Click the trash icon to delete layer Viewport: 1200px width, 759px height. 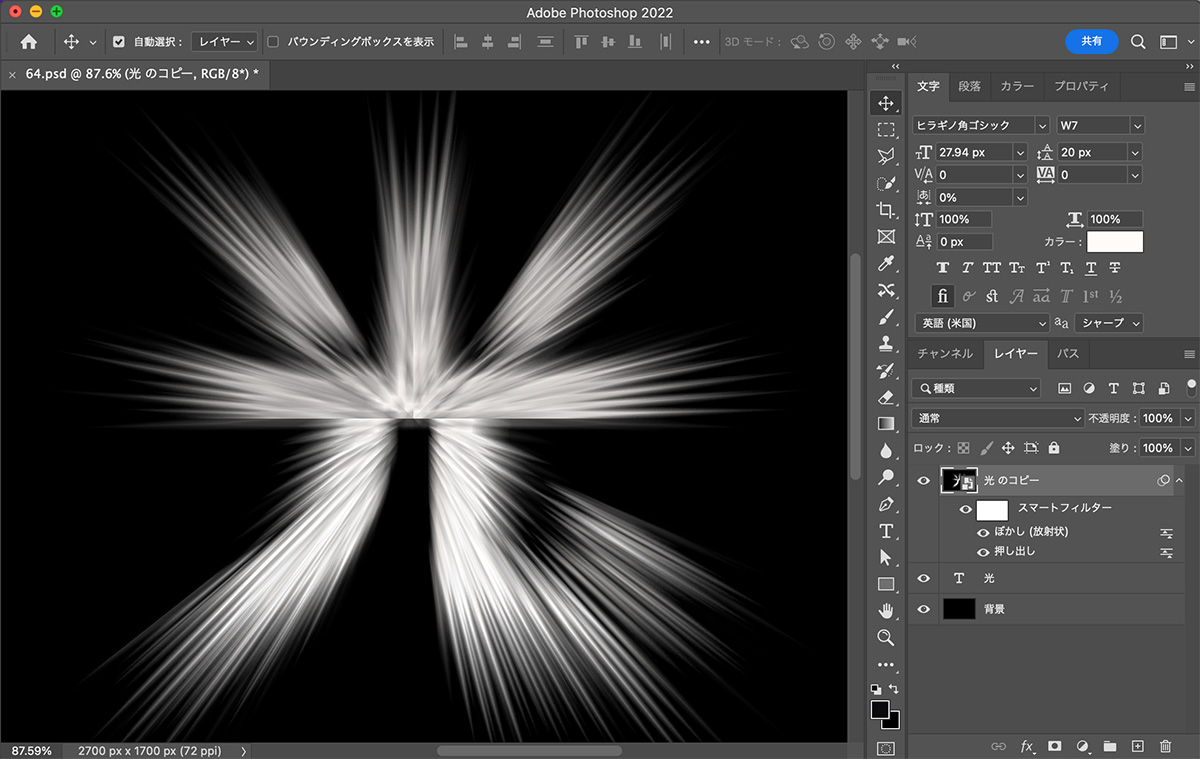(x=1165, y=746)
